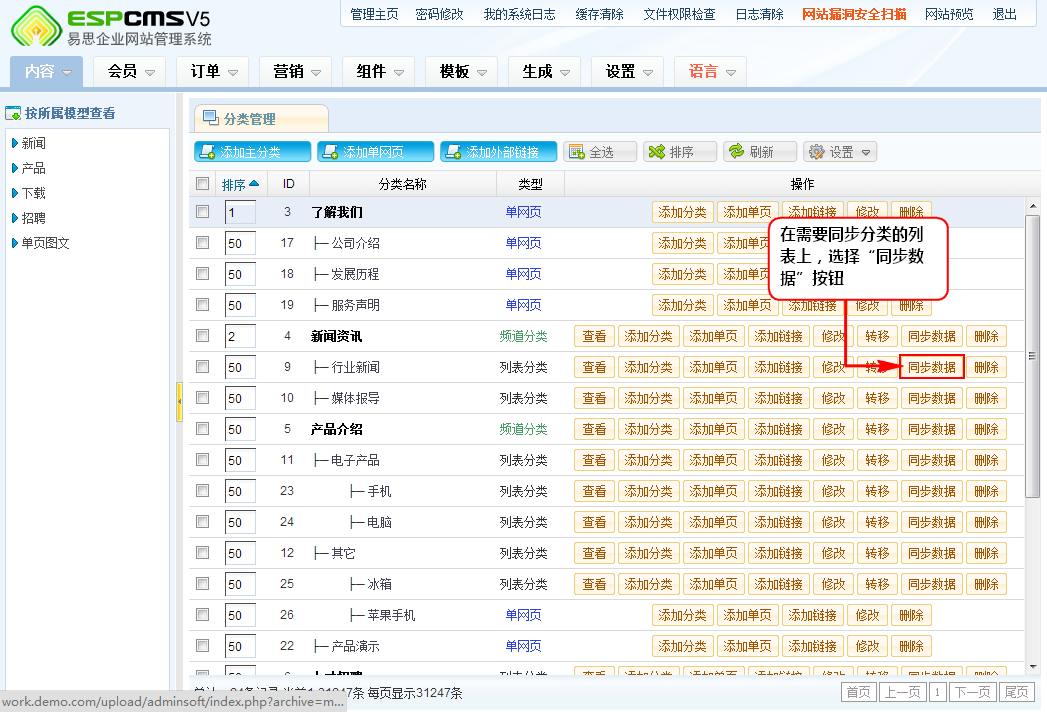Click 首页 pagination button
The image size is (1047, 712).
(859, 692)
